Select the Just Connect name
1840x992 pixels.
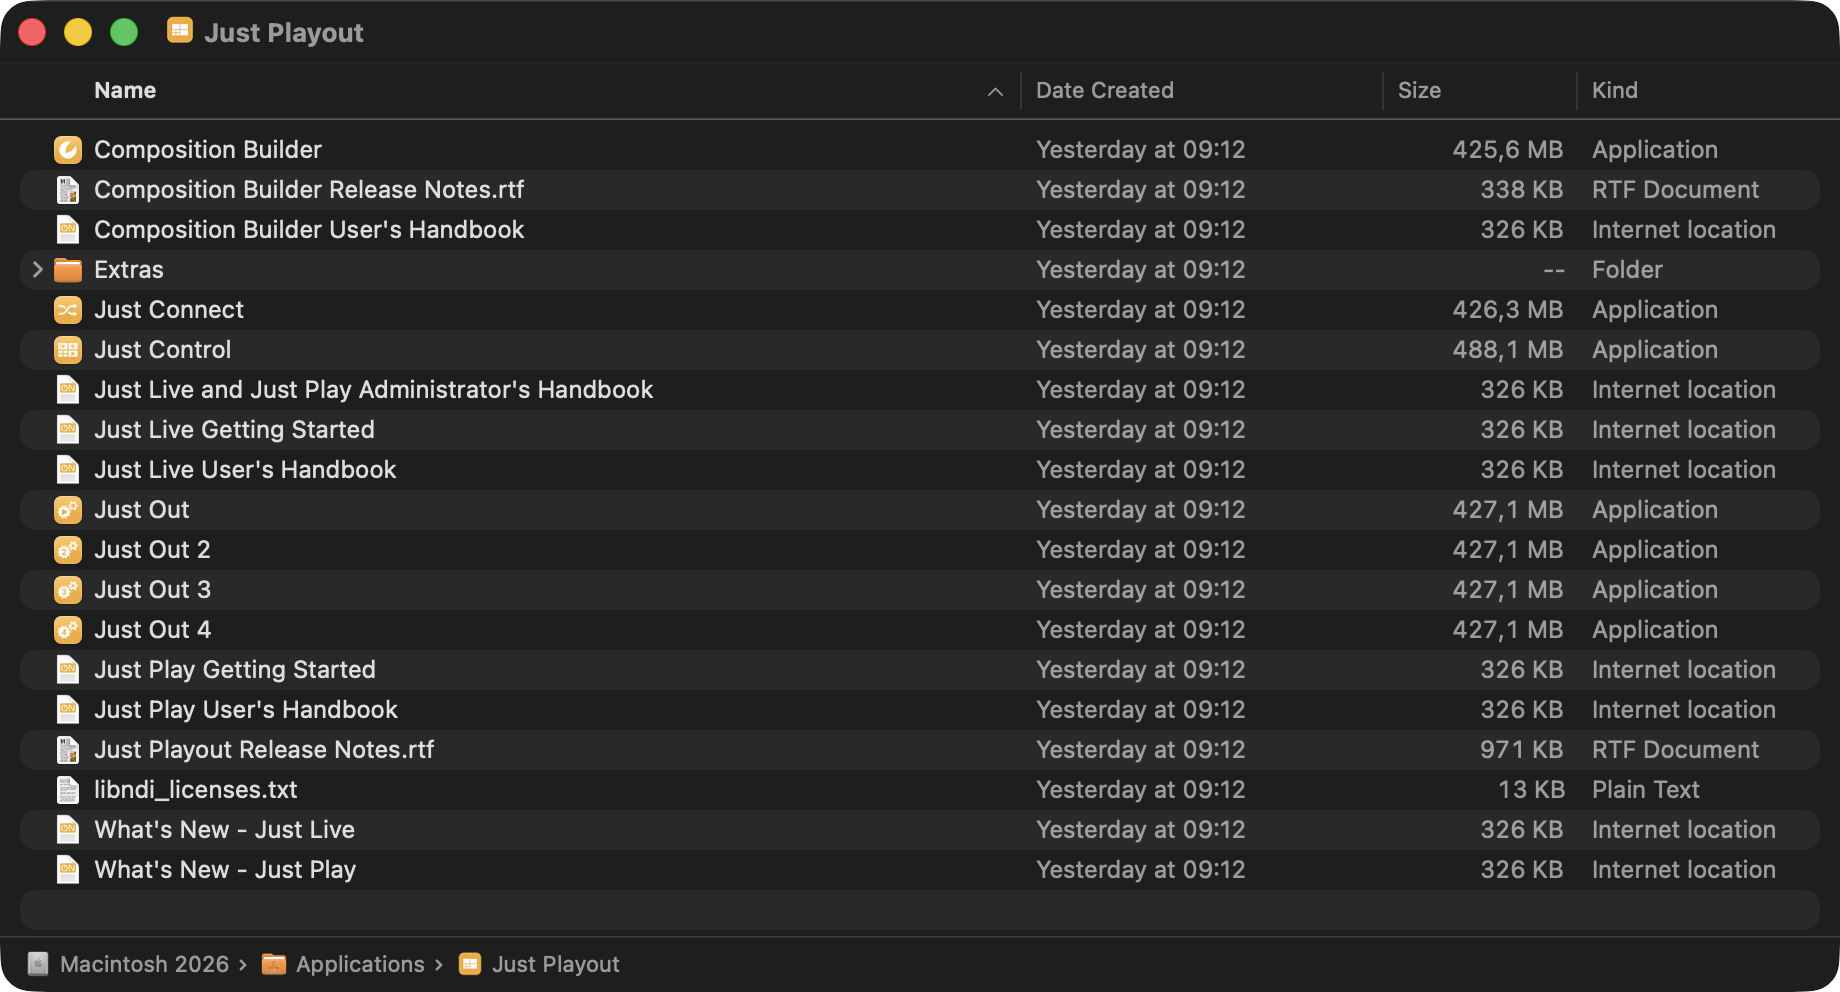pyautogui.click(x=169, y=310)
